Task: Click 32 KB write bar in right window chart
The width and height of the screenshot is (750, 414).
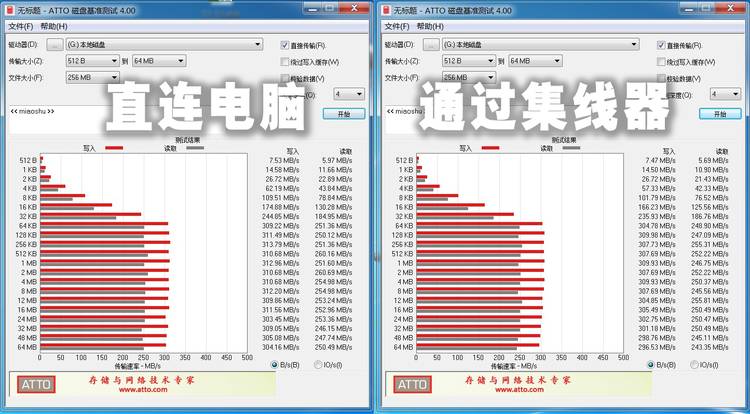Action: coord(465,214)
